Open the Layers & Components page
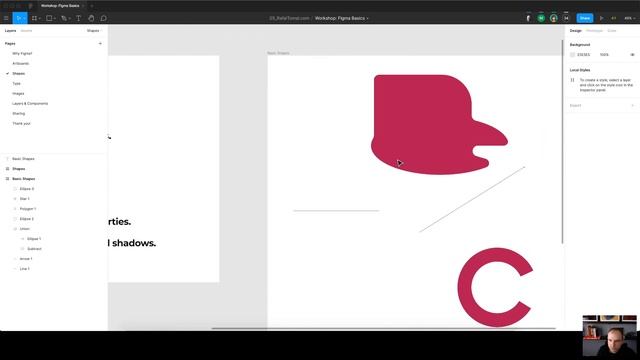The image size is (640, 360). pyautogui.click(x=30, y=104)
